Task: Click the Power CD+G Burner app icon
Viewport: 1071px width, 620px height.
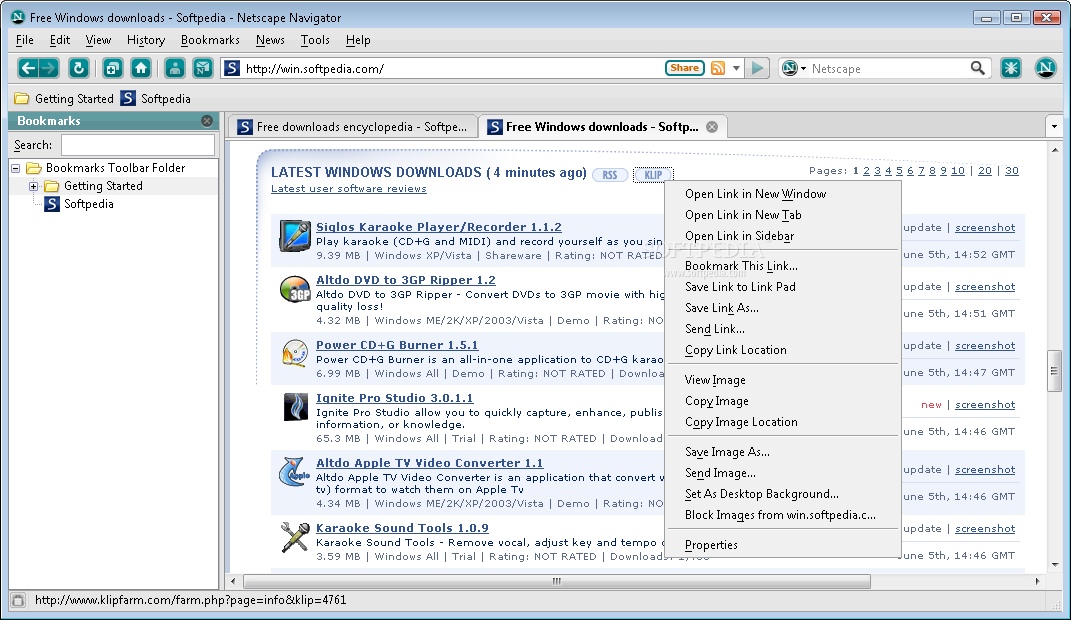Action: (x=295, y=354)
